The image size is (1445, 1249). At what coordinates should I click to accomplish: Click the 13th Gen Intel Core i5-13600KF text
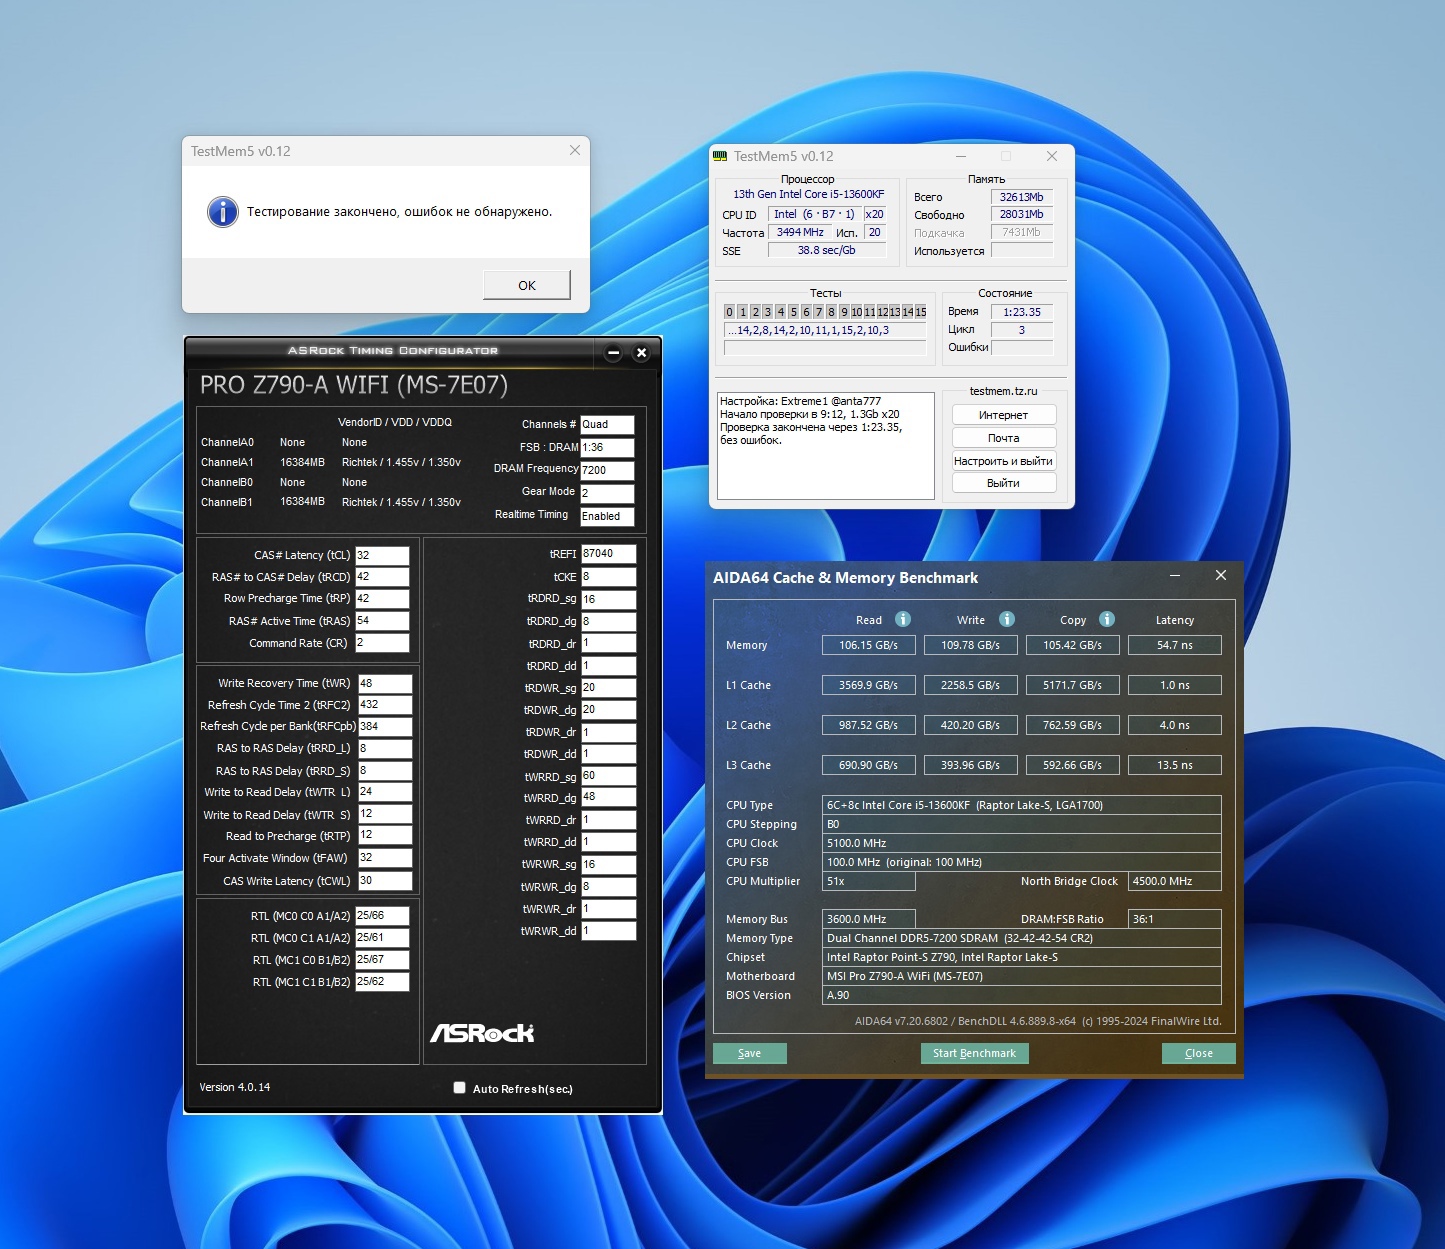coord(809,194)
